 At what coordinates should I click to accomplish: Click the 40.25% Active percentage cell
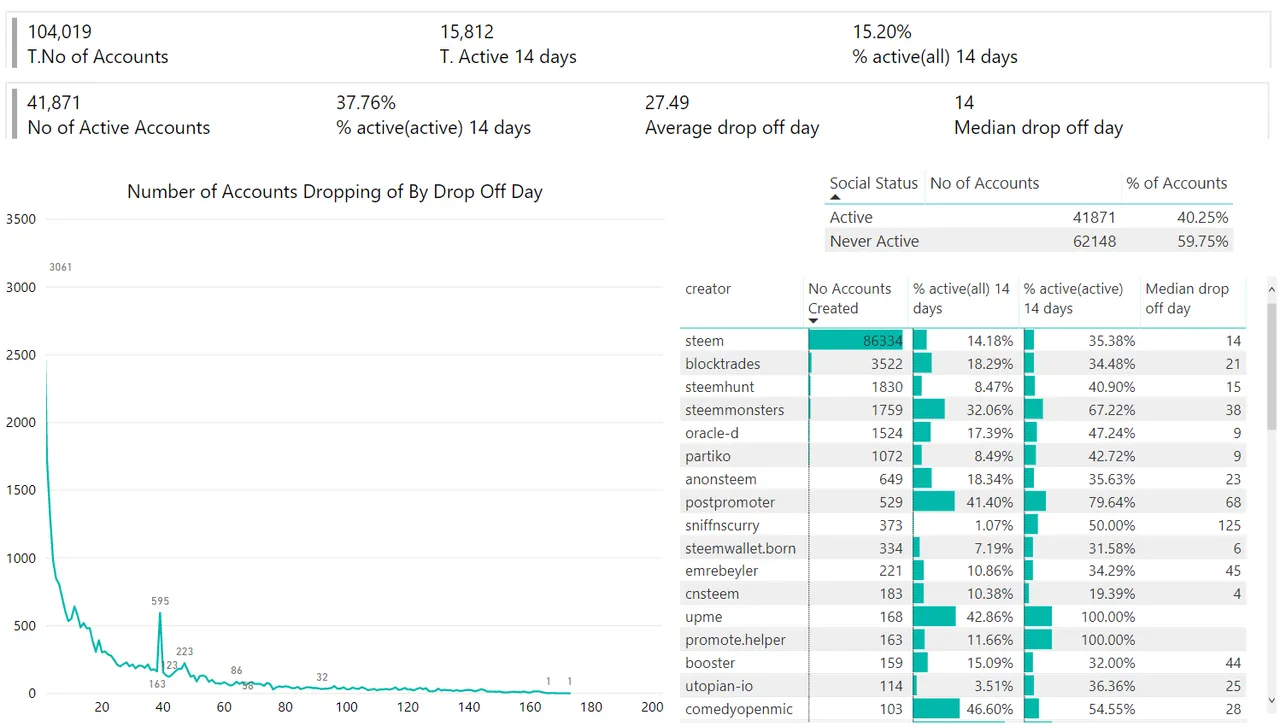[1203, 217]
